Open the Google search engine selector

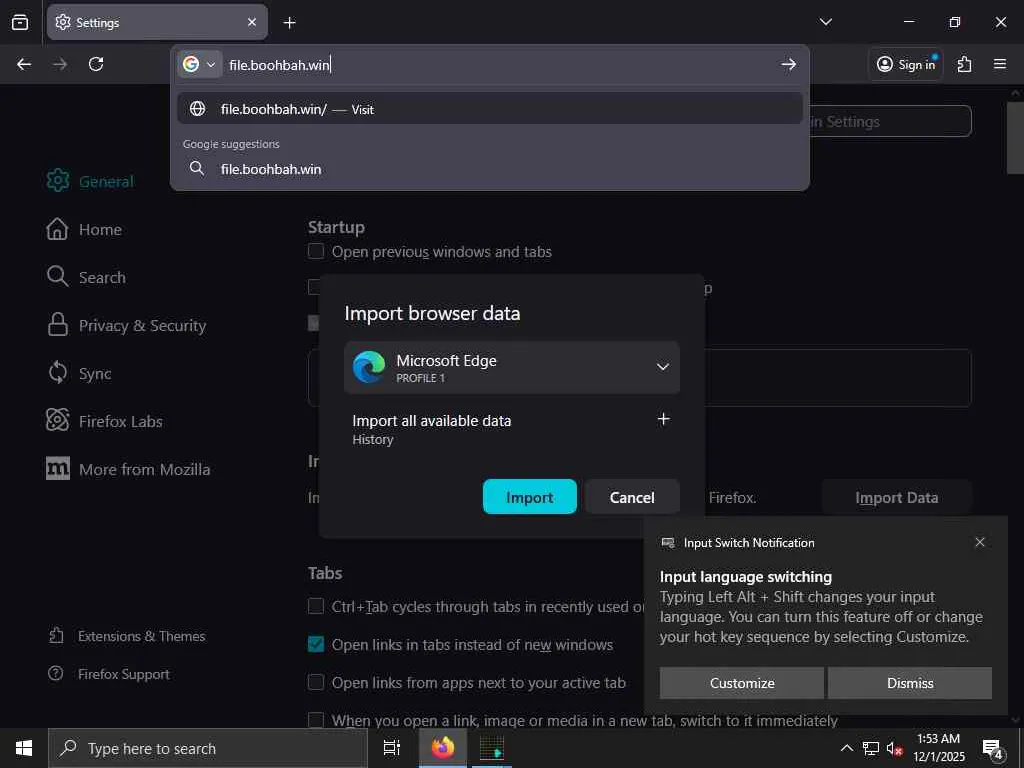[x=199, y=64]
